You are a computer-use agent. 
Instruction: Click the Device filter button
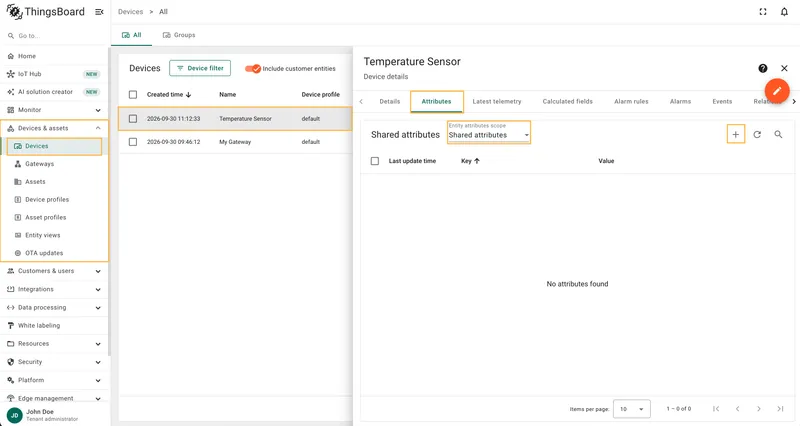[200, 68]
